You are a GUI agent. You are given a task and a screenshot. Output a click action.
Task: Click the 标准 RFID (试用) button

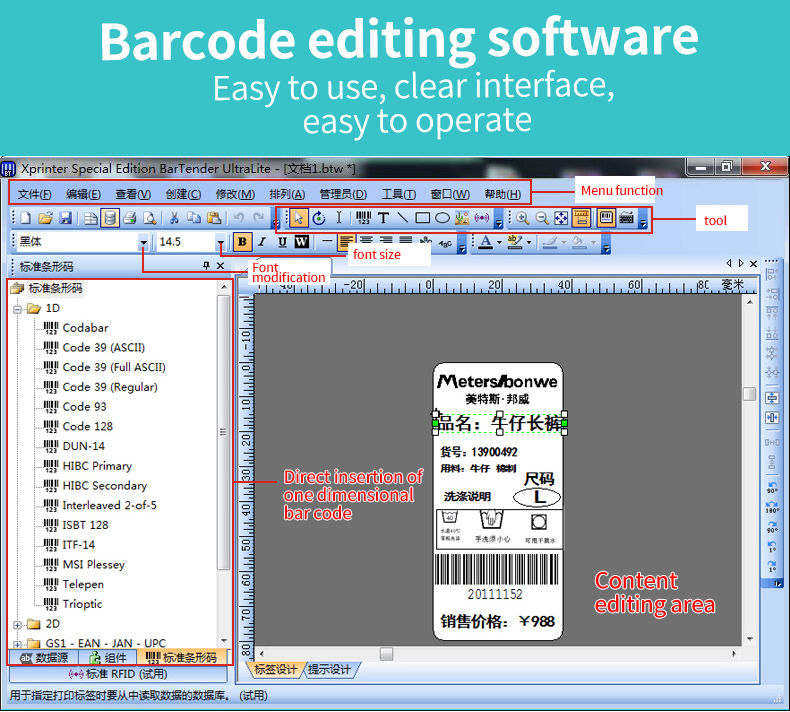(118, 675)
